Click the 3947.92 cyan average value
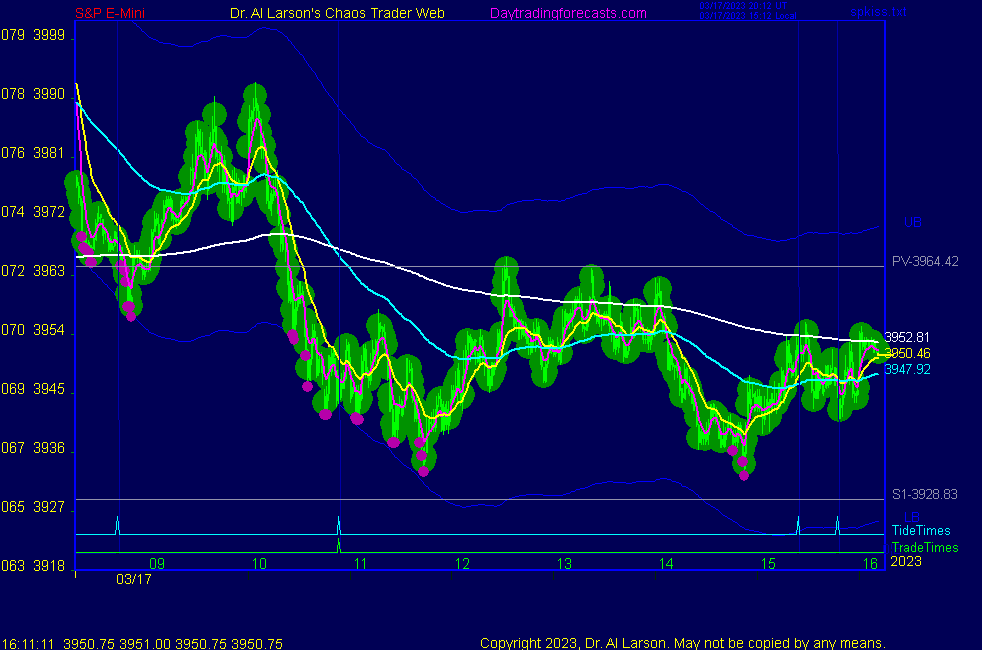The image size is (982, 650). [x=907, y=369]
